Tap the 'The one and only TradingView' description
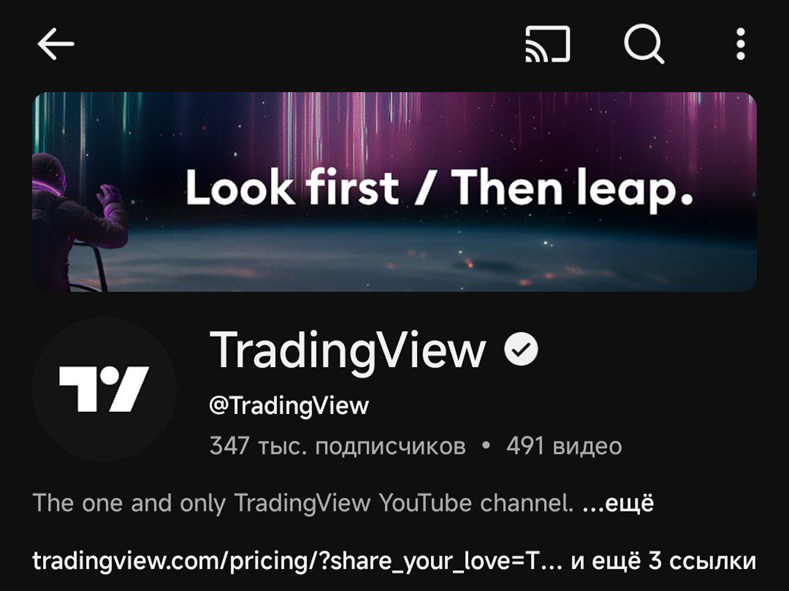Image resolution: width=789 pixels, height=591 pixels. point(202,503)
